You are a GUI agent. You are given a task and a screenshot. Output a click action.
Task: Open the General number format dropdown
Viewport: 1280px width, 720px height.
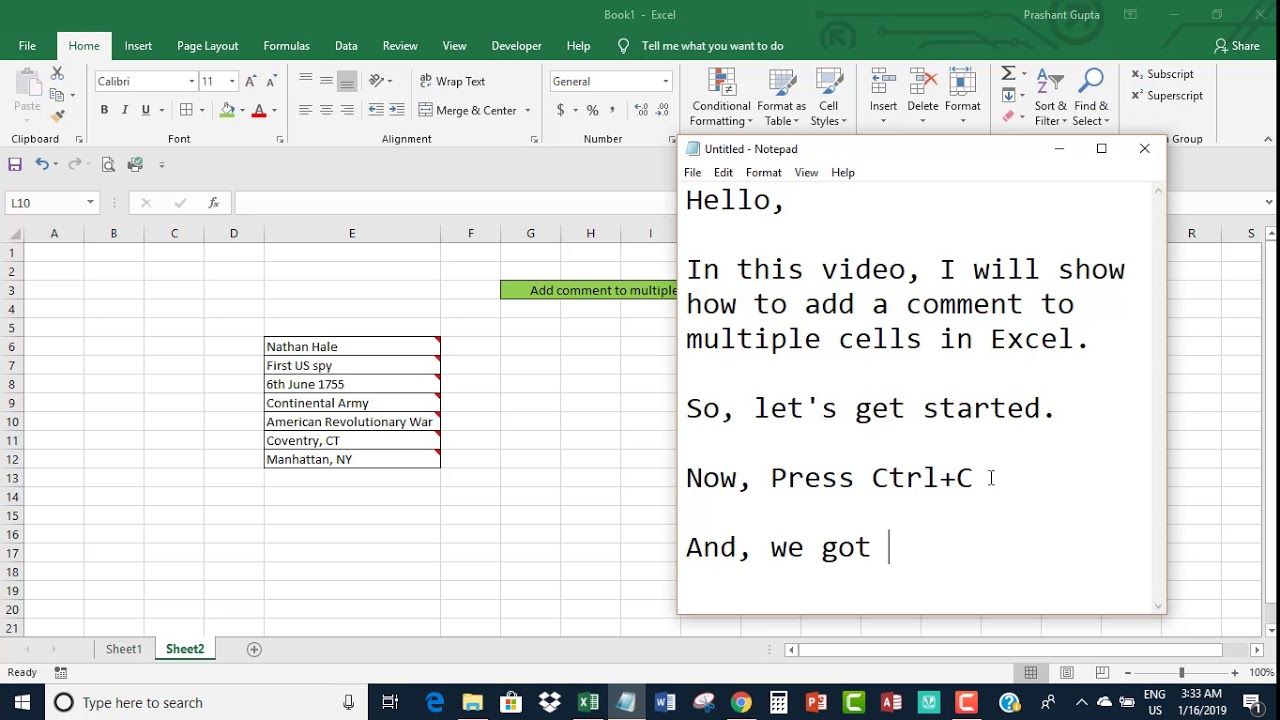665,81
